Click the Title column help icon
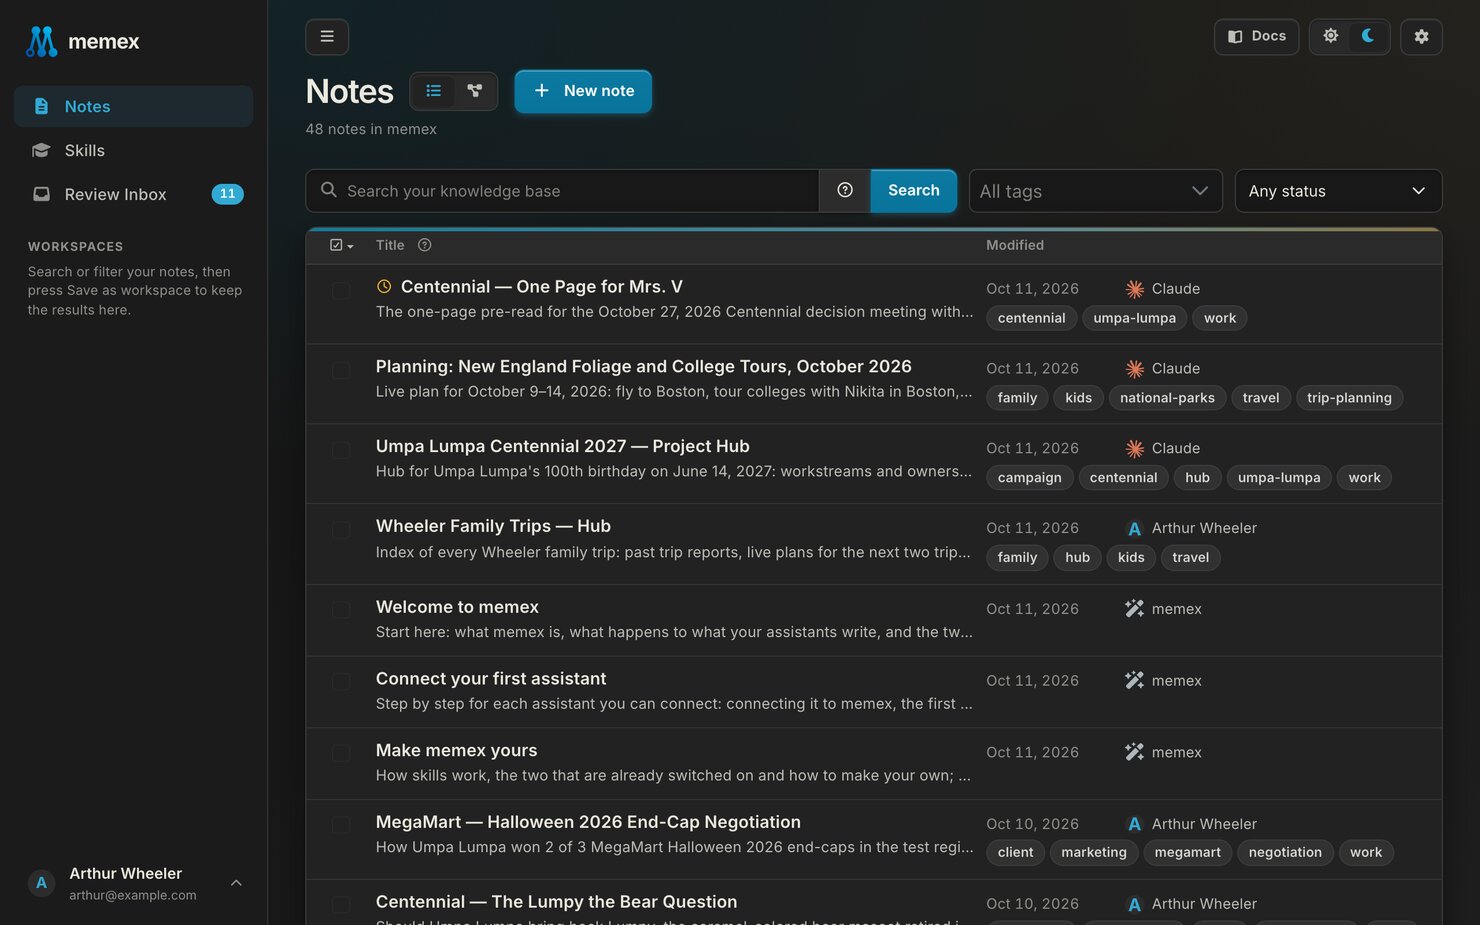1480x925 pixels. tap(424, 245)
